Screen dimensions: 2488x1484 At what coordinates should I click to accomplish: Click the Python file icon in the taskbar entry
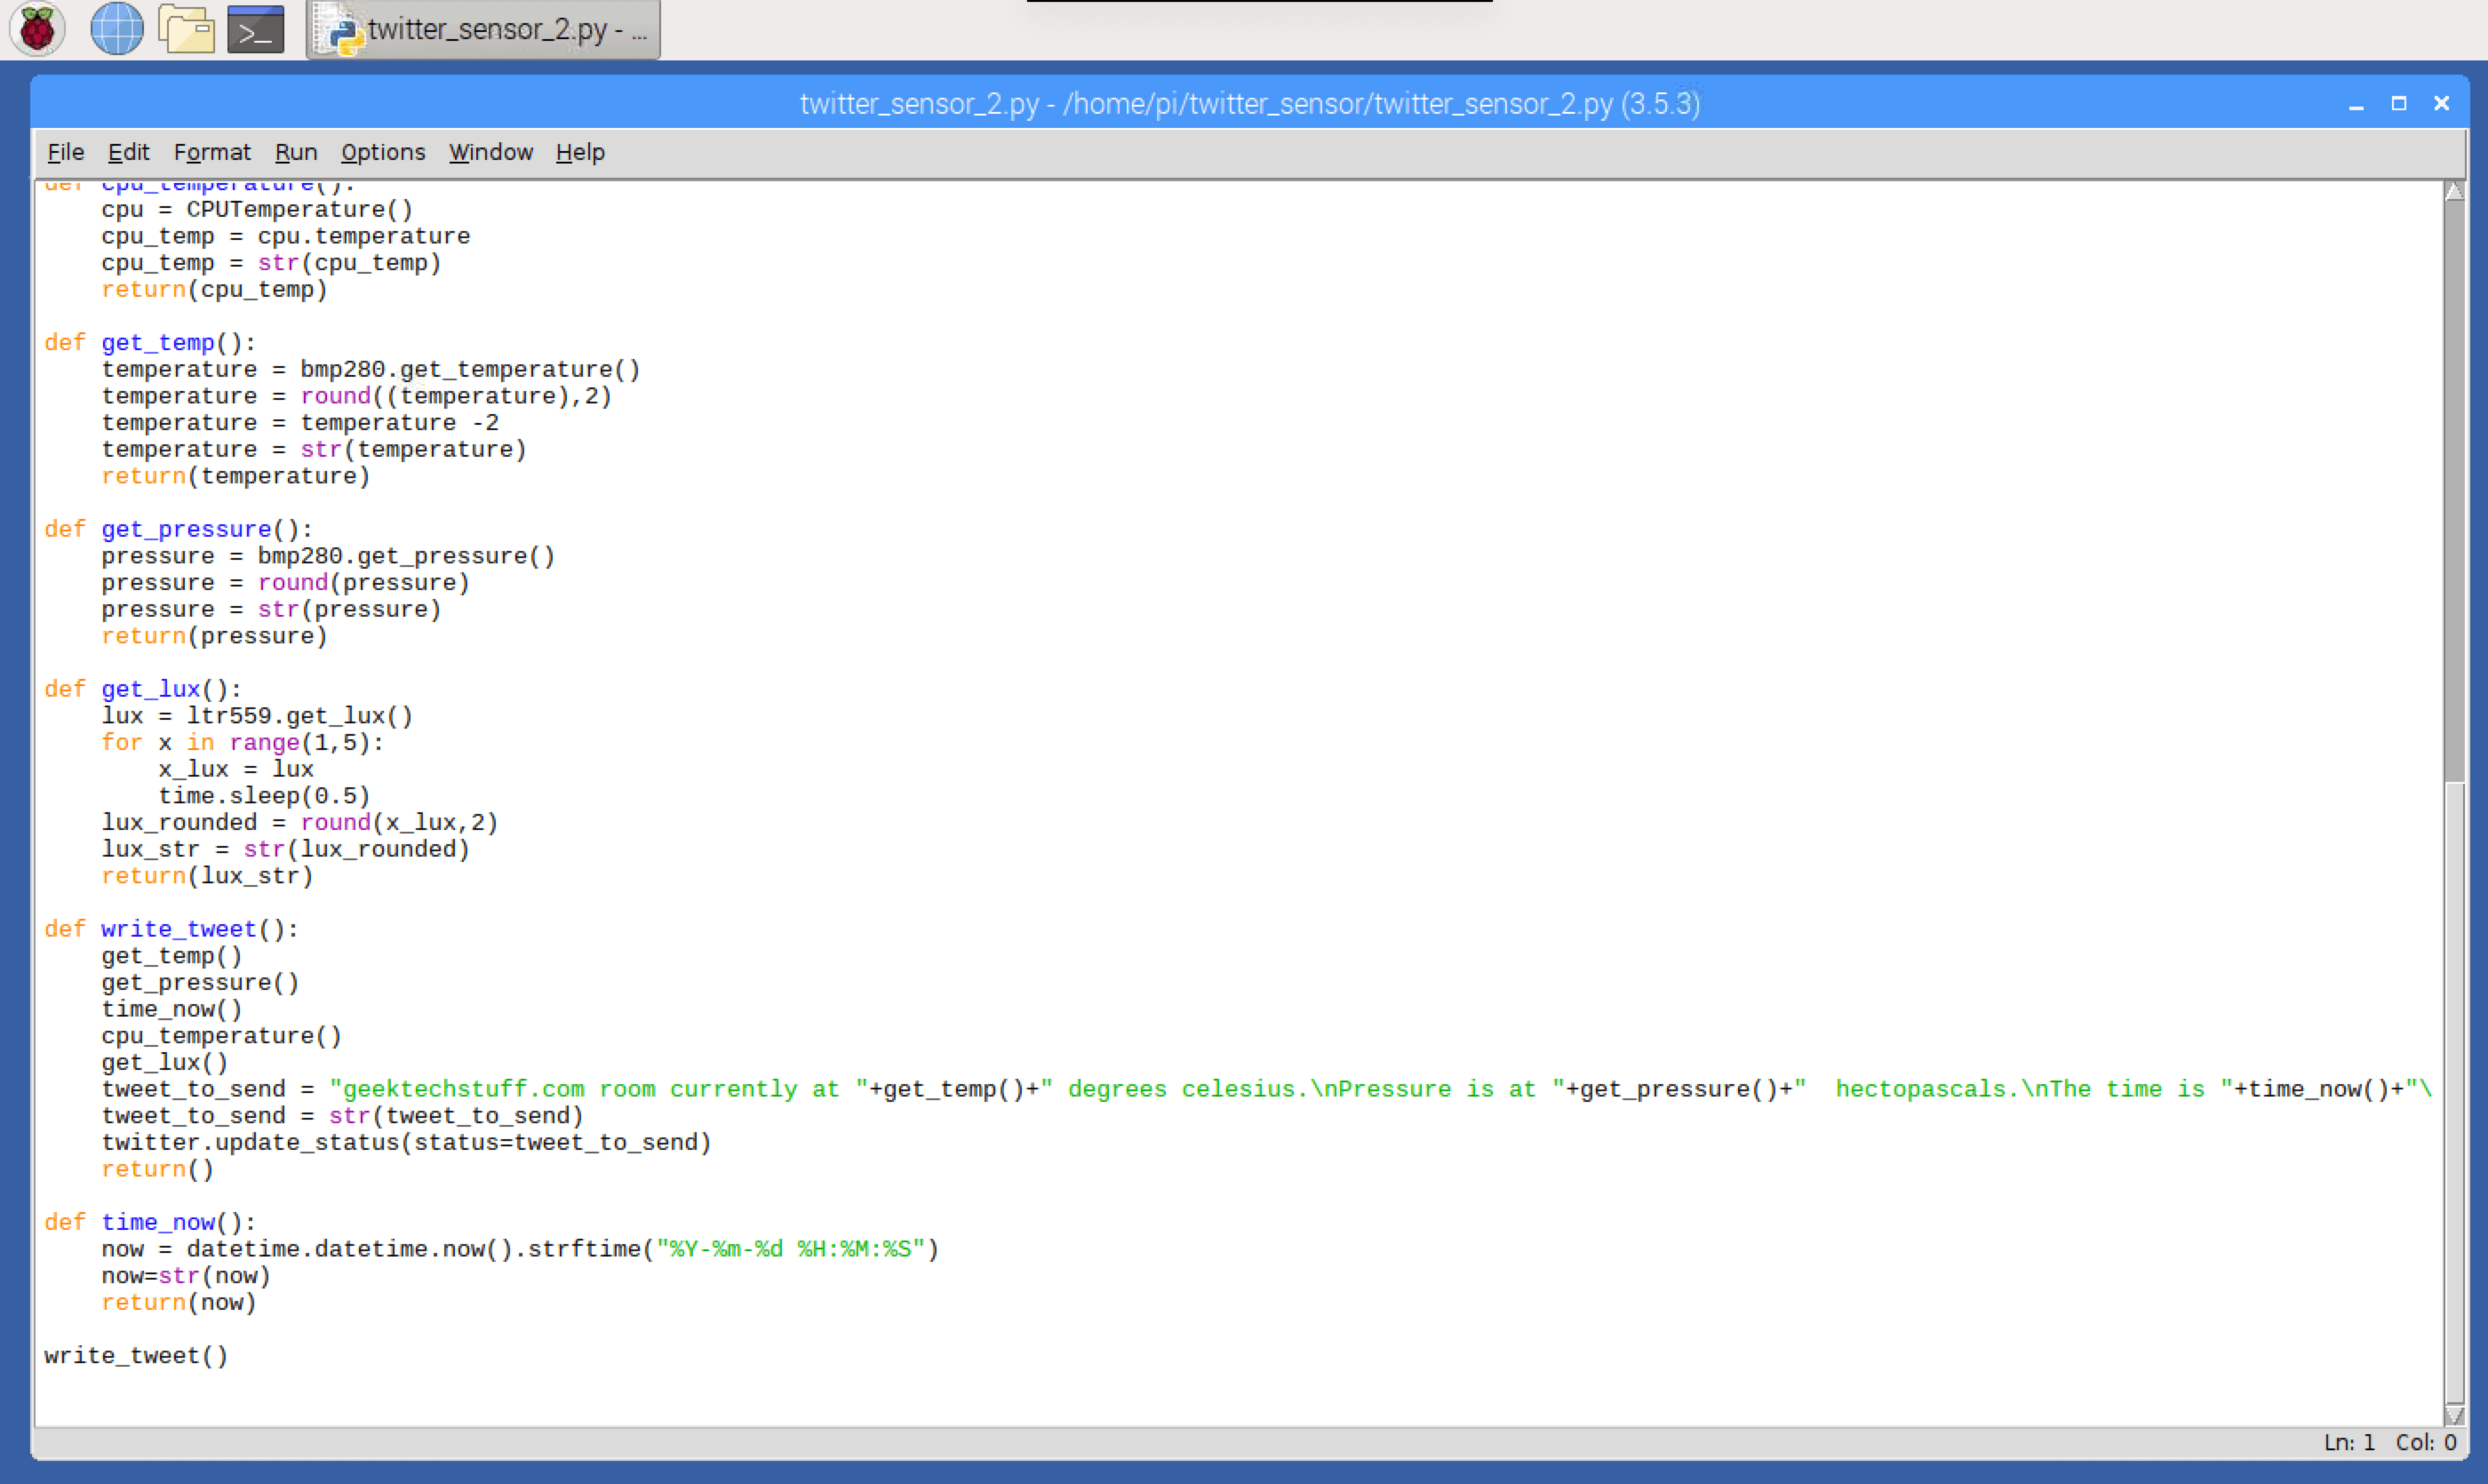[x=345, y=30]
